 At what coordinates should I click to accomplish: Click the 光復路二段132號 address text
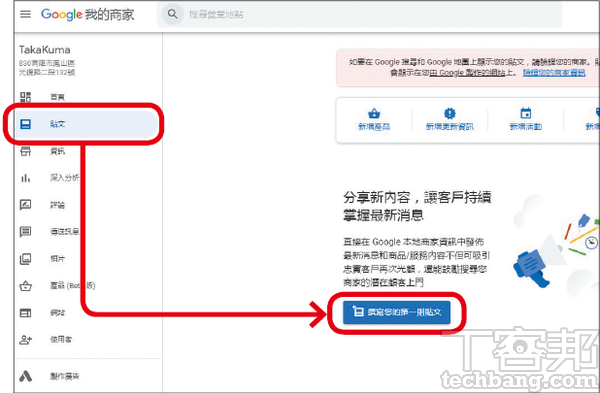[47, 72]
